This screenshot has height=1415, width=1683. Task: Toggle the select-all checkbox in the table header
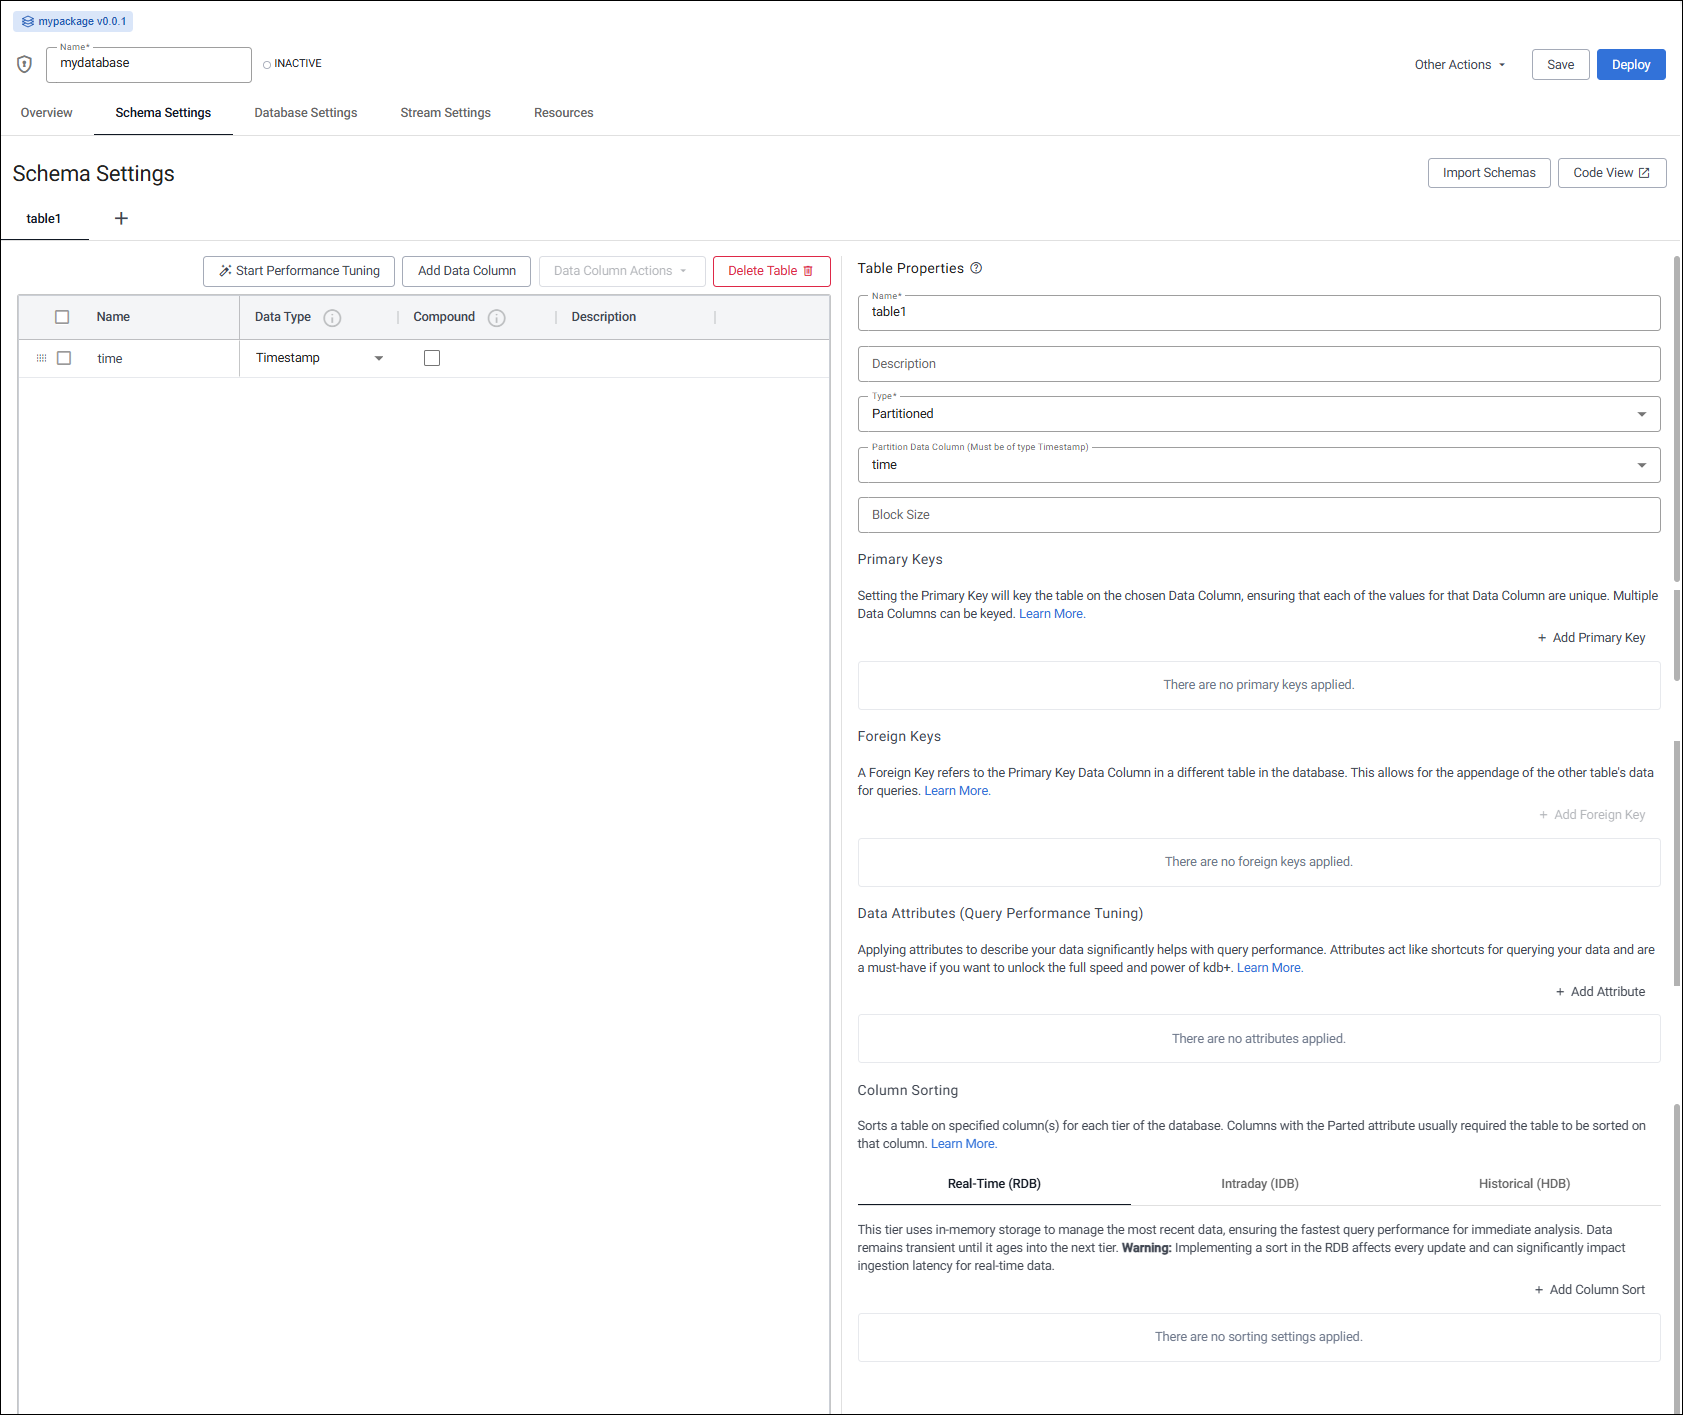(62, 316)
